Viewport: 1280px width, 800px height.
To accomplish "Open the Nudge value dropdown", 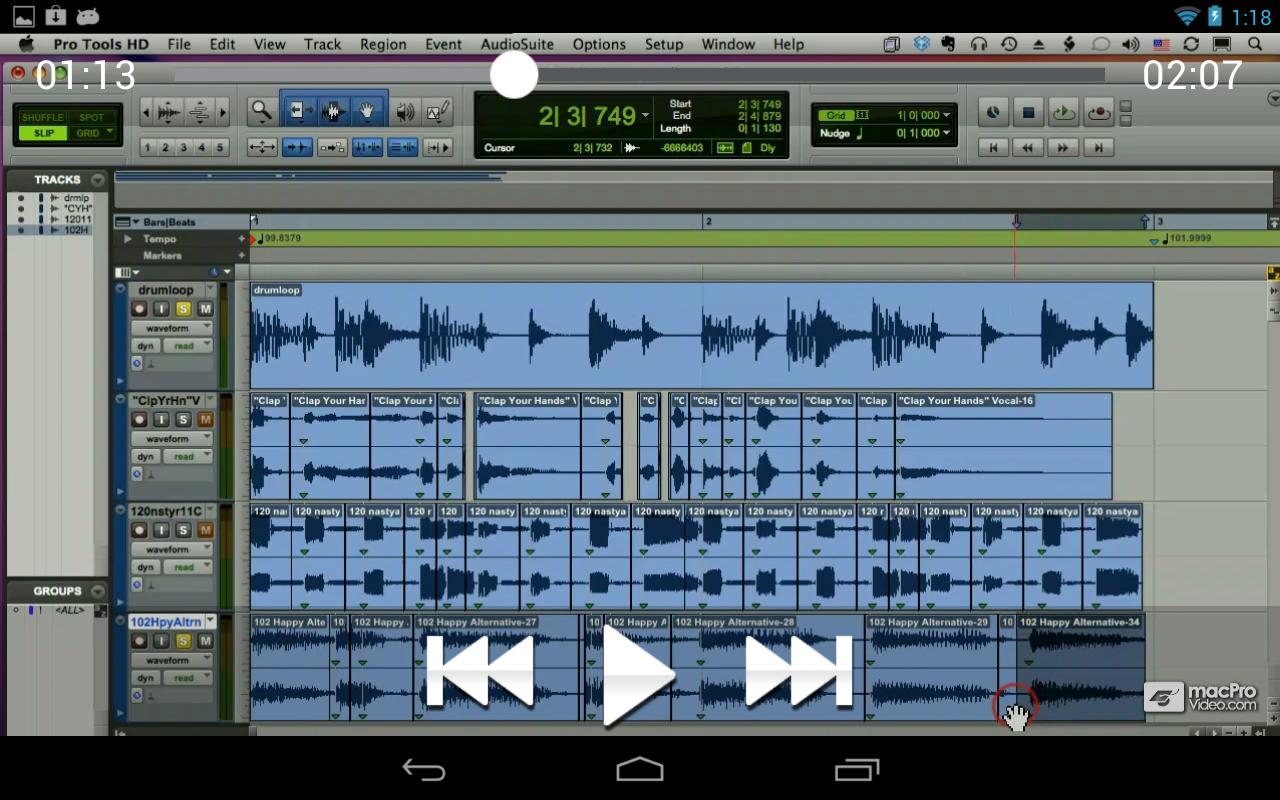I will coord(946,133).
